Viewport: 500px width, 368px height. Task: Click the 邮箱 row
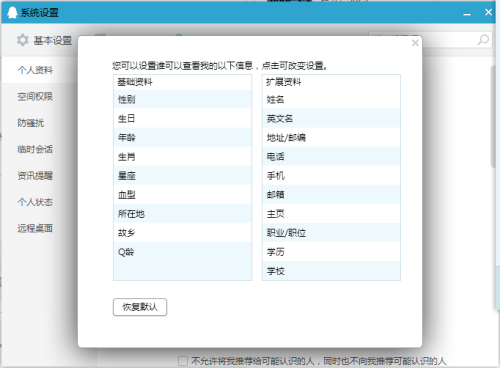click(x=331, y=195)
